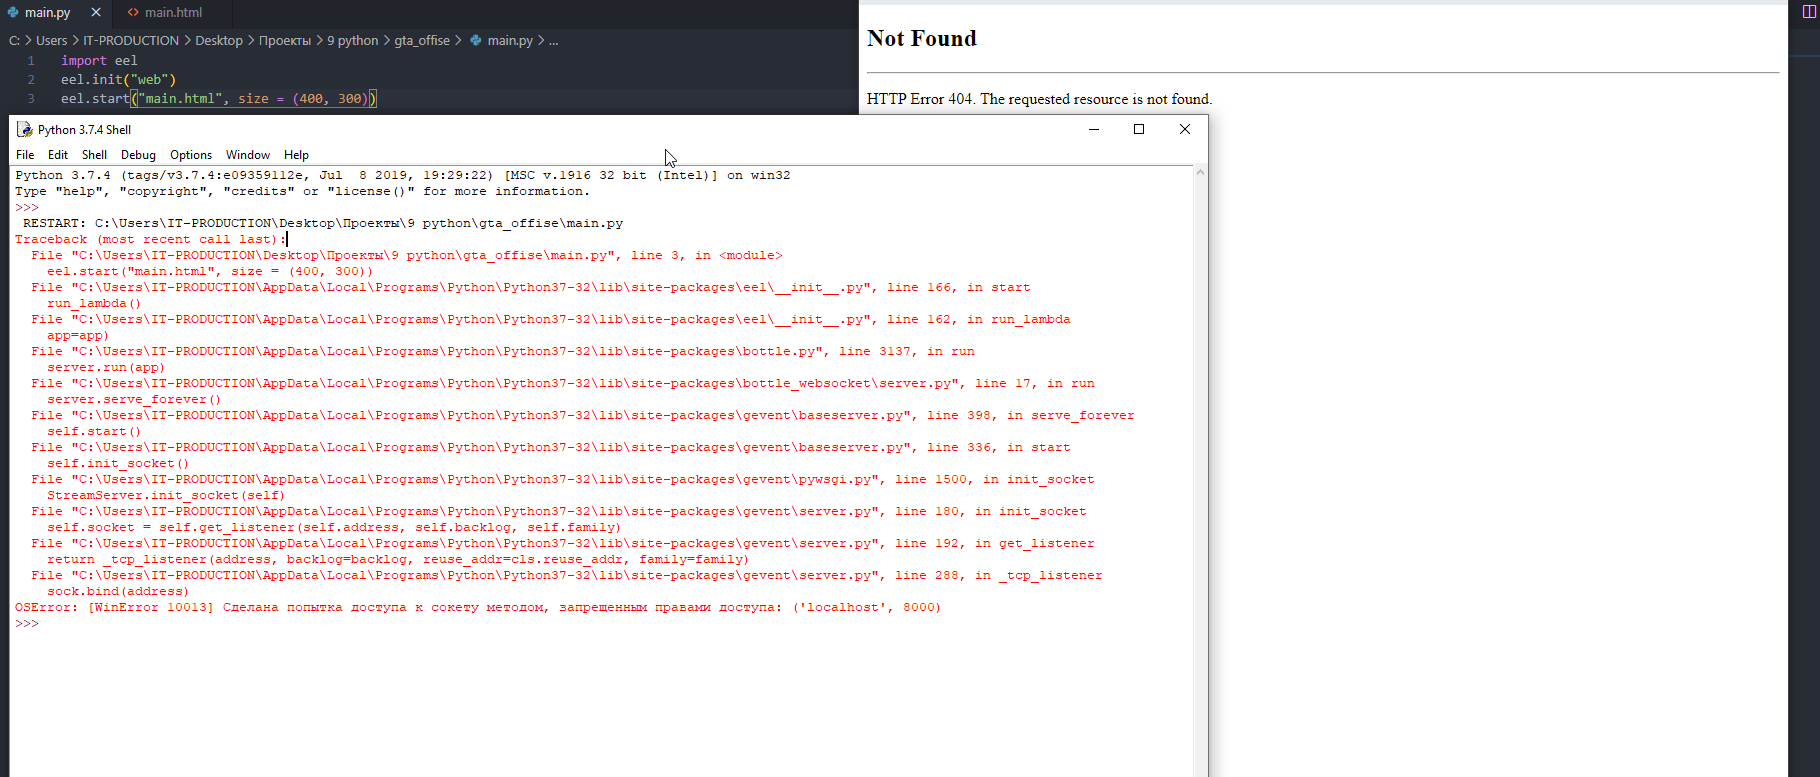Screen dimensions: 1820x777
Task: Open the Help menu in Python Shell
Action: pyautogui.click(x=296, y=155)
